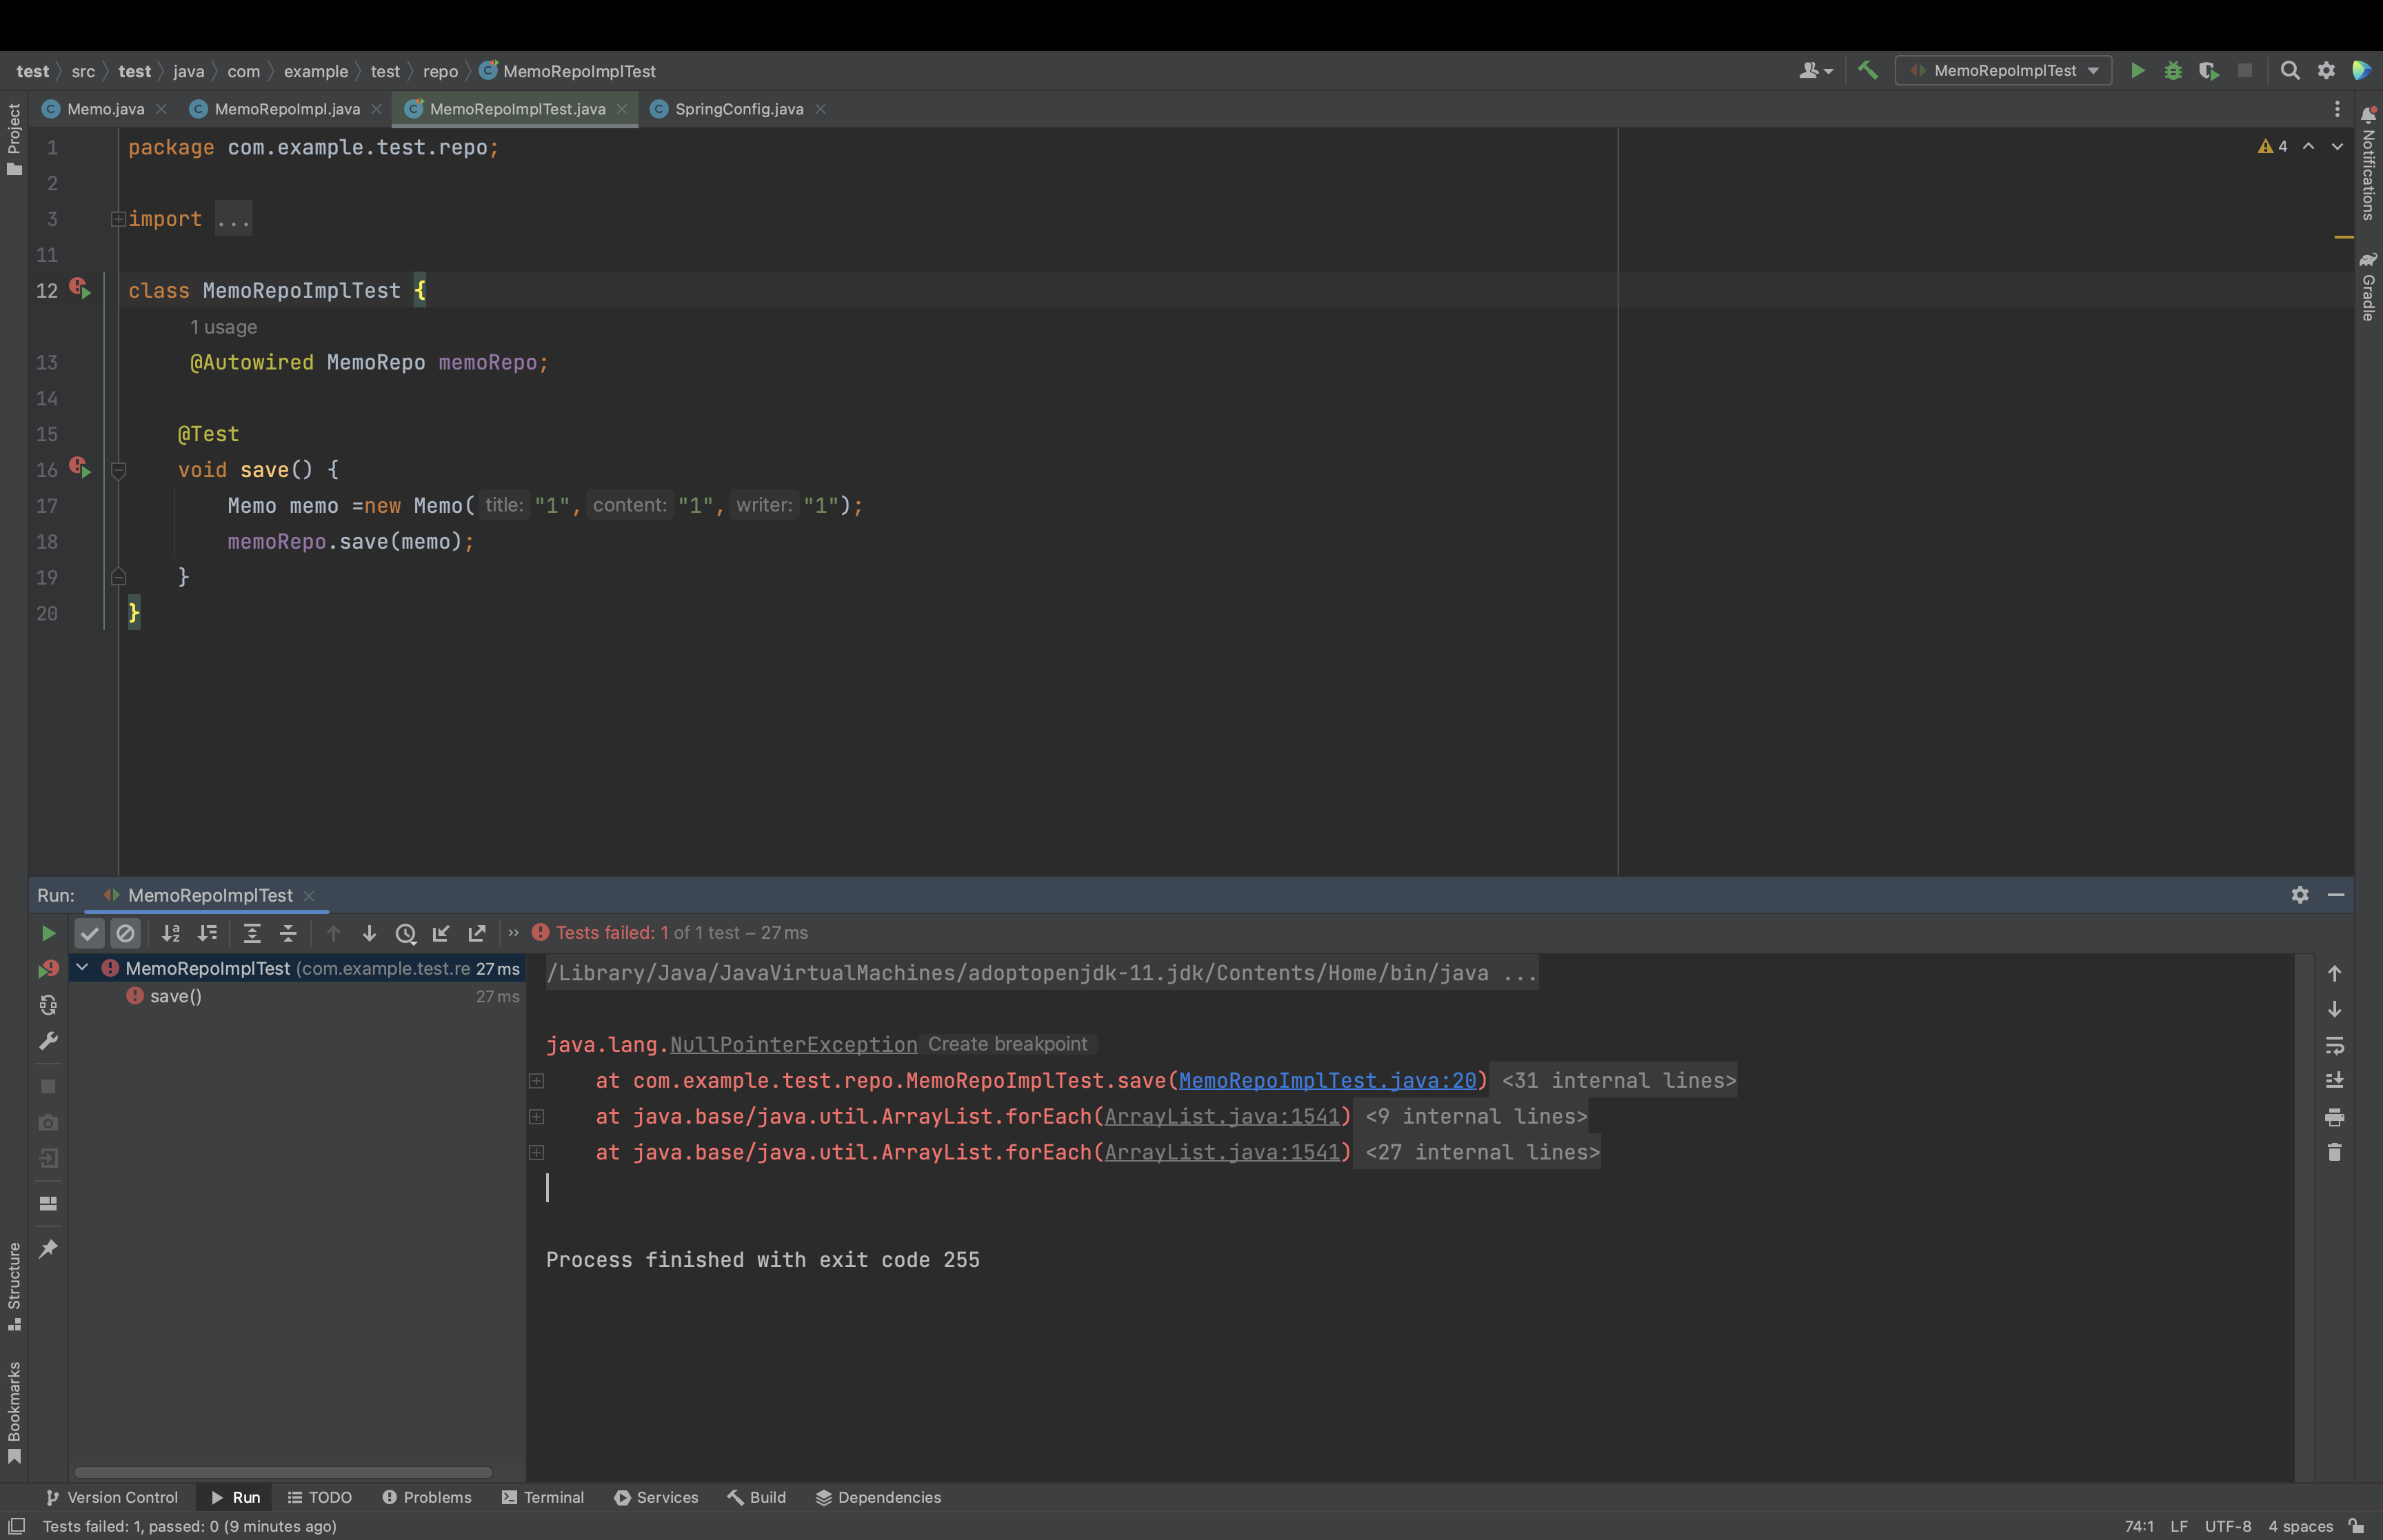The height and width of the screenshot is (1540, 2383).
Task: Sort tests by duration
Action: pyautogui.click(x=207, y=933)
